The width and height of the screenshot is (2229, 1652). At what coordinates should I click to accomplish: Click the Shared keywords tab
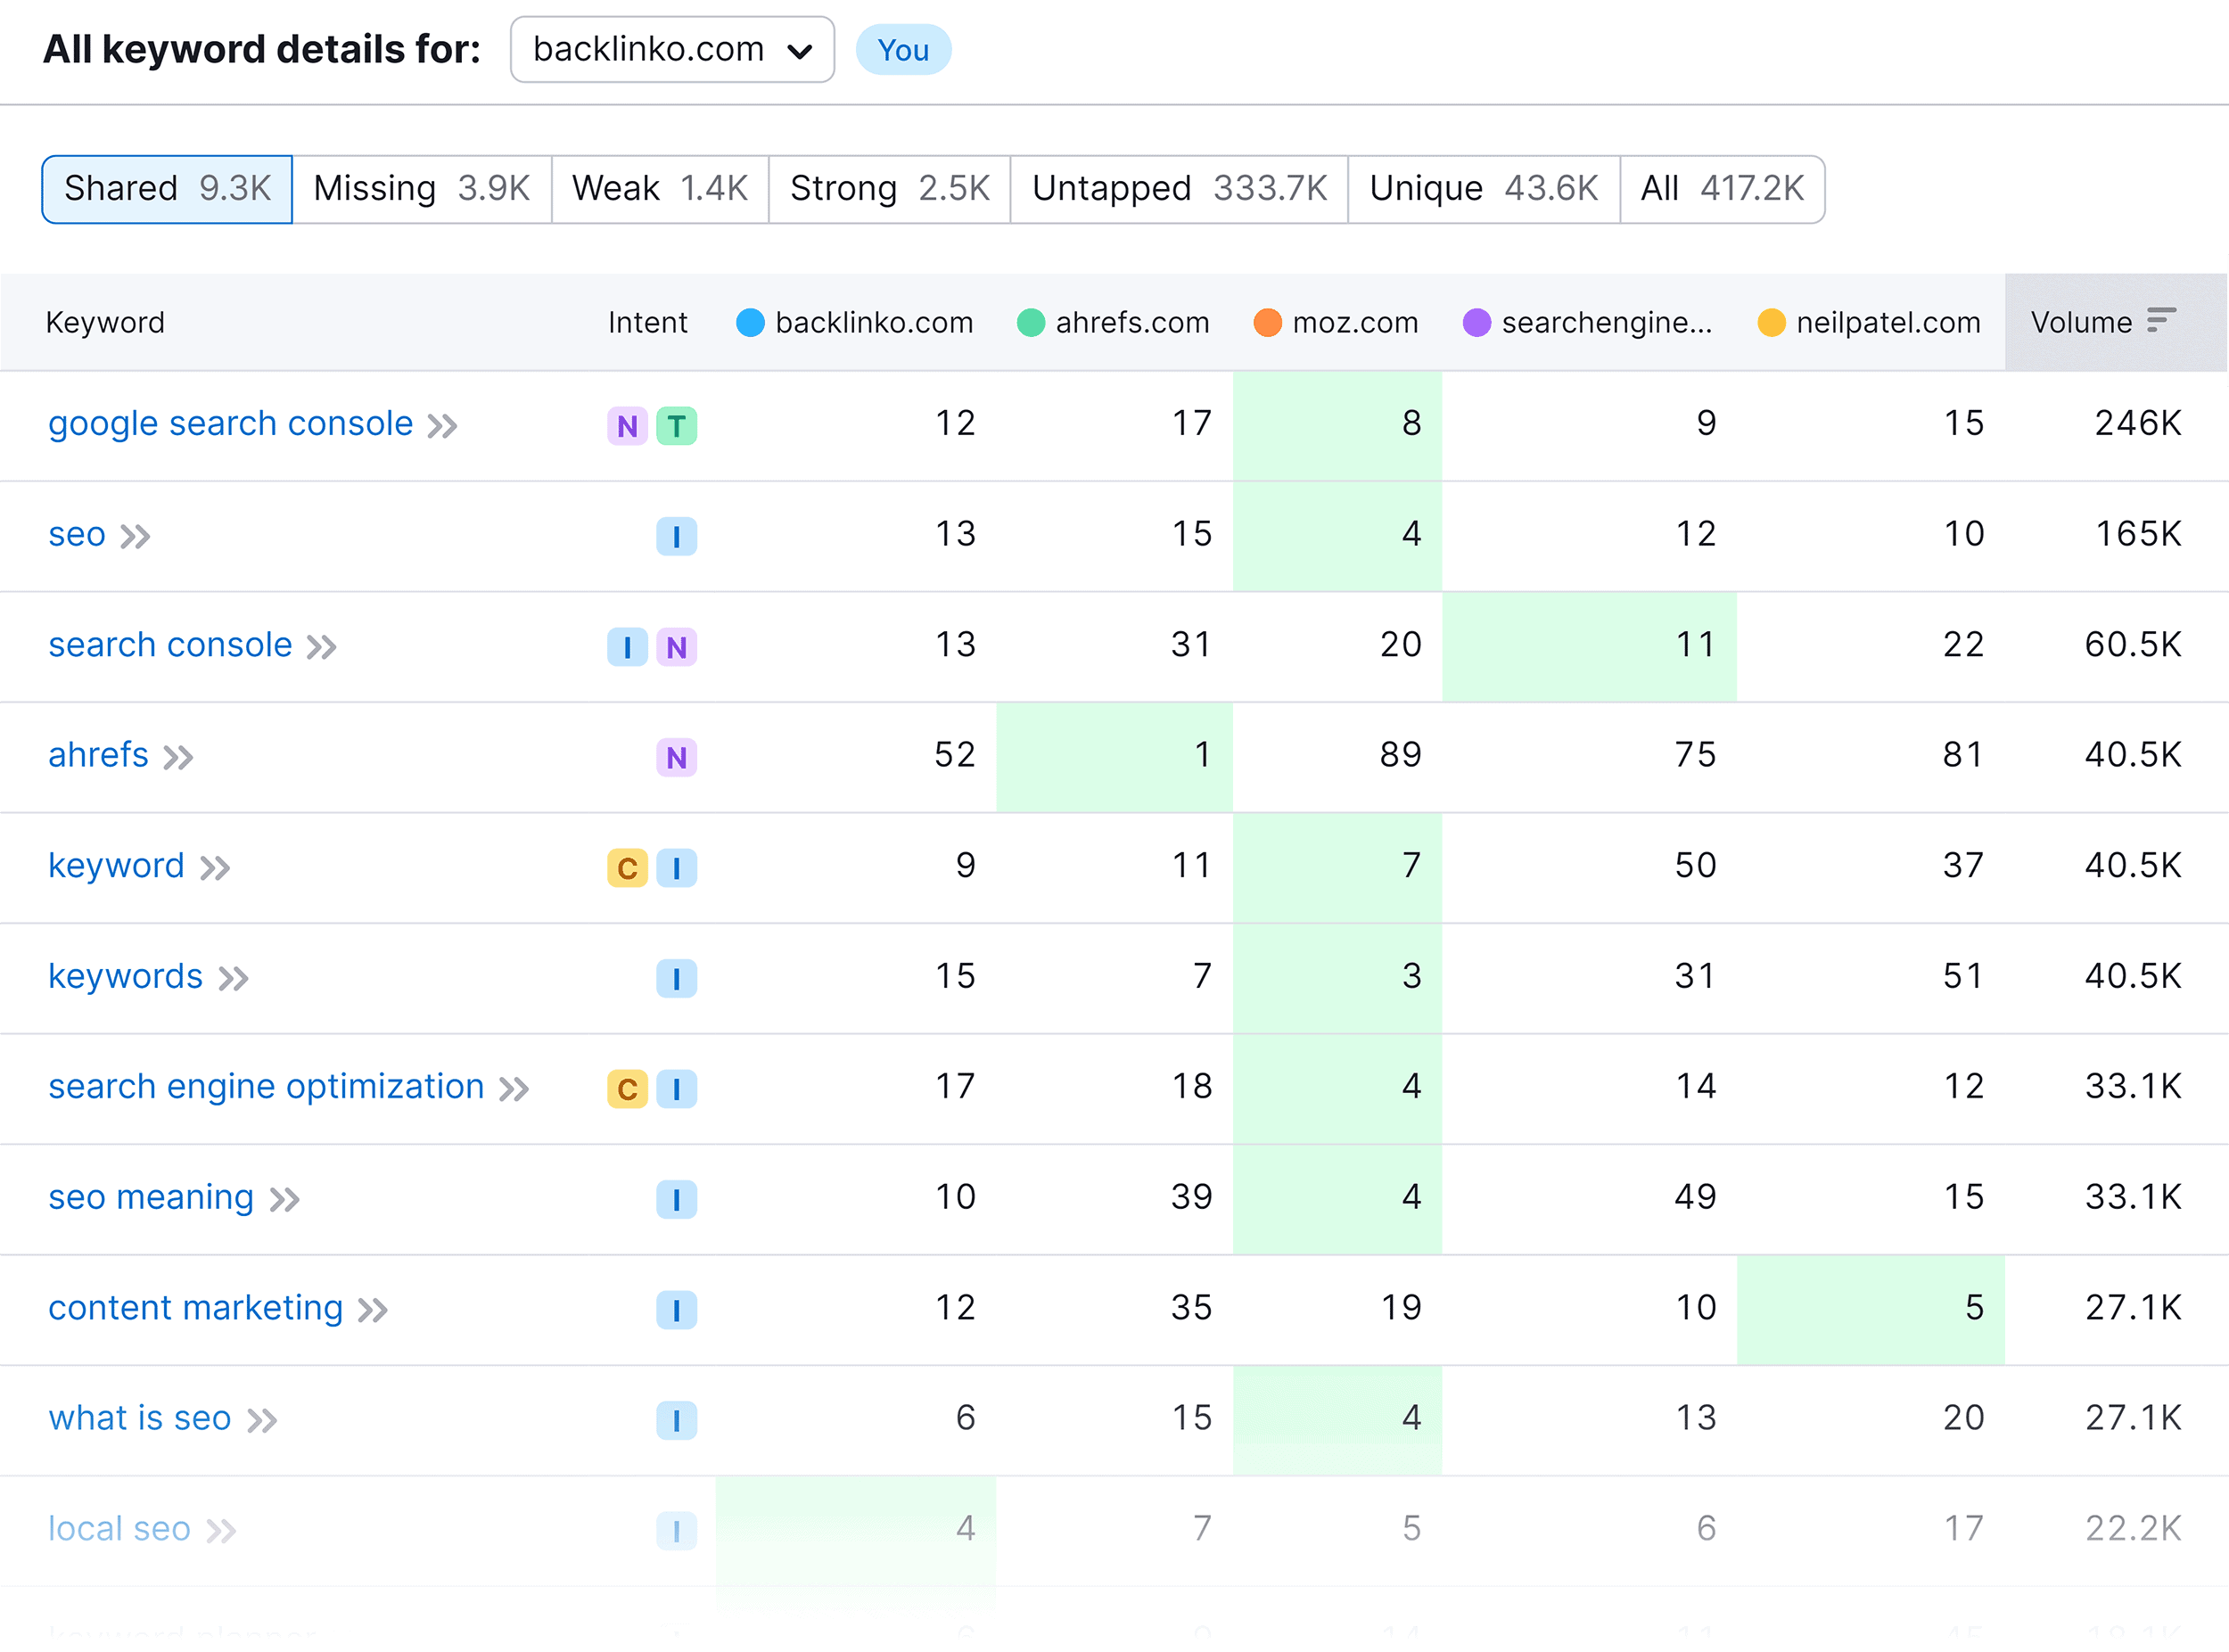163,187
